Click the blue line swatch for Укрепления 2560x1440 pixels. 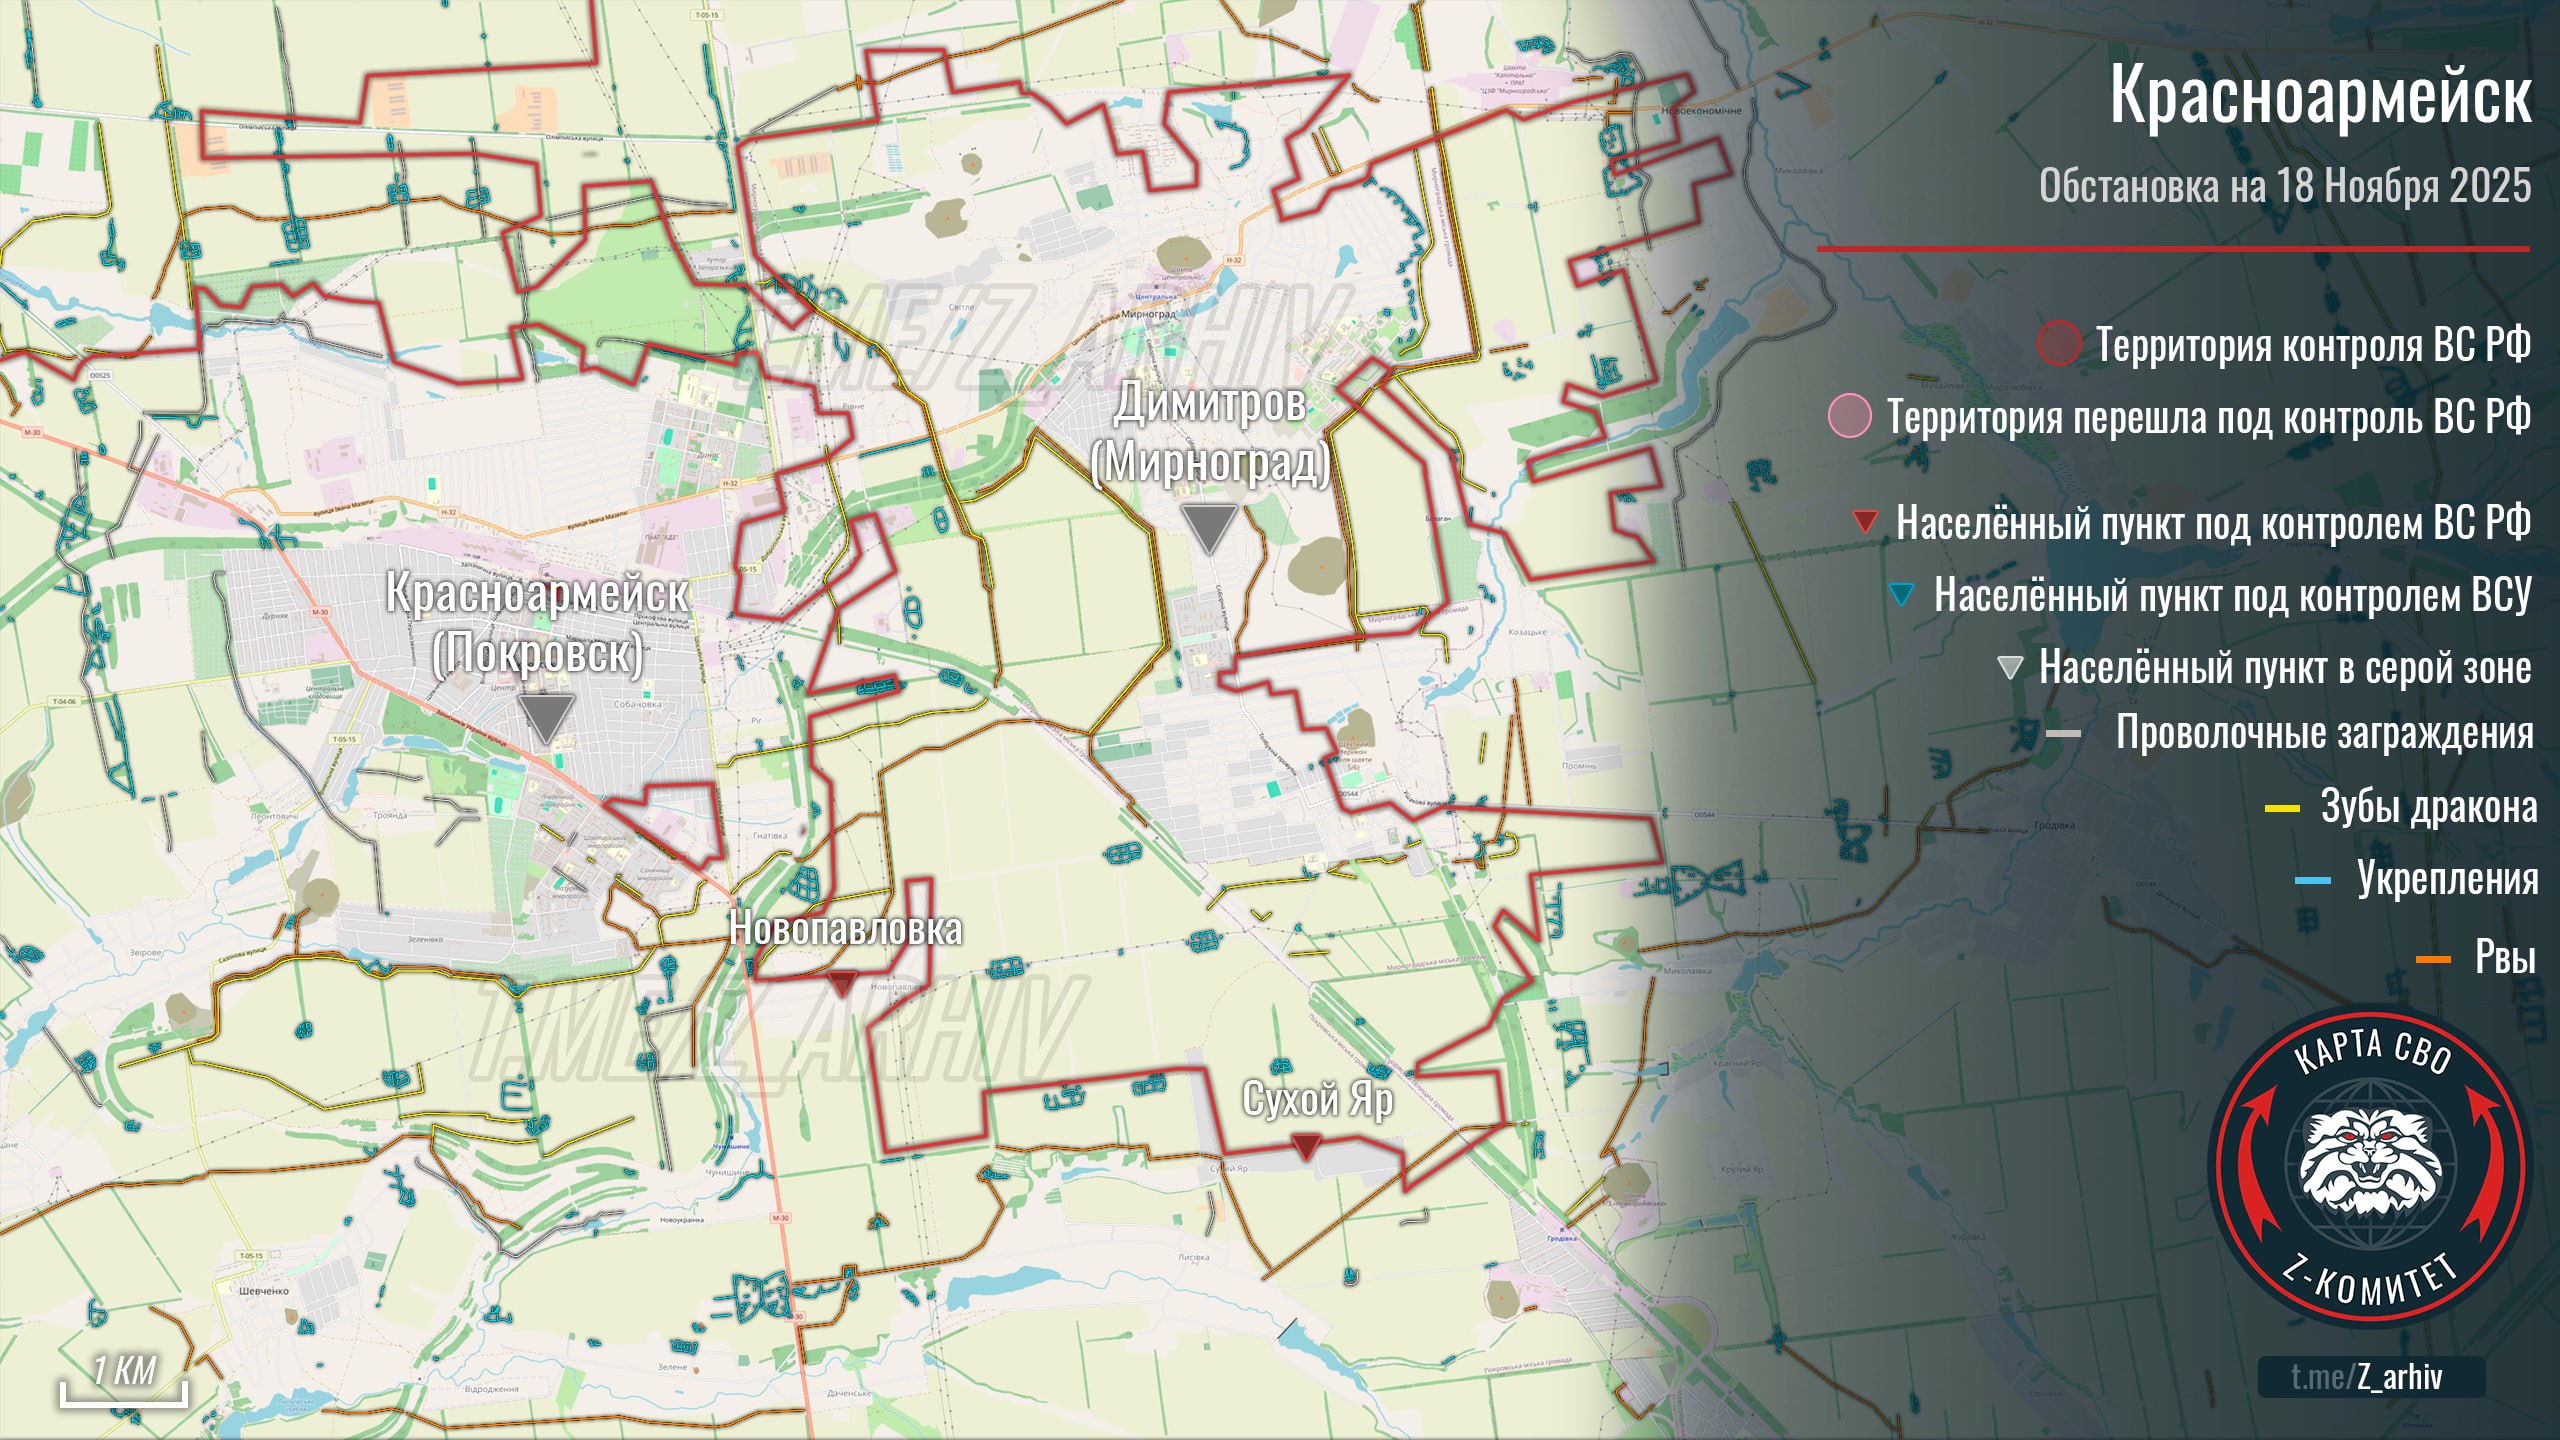pyautogui.click(x=2313, y=881)
